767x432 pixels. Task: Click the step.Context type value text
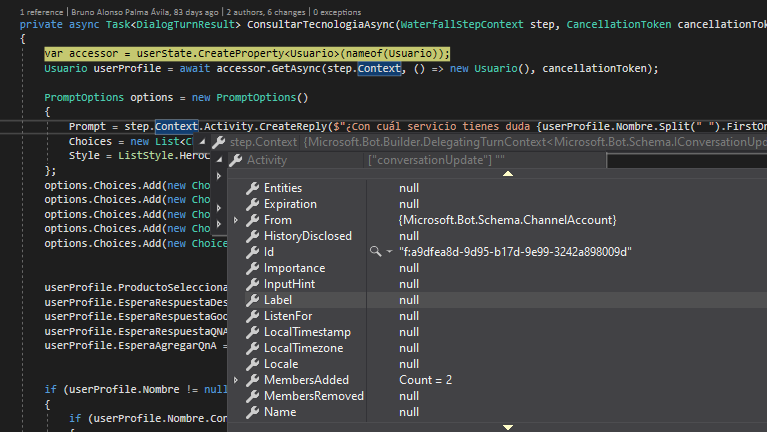[x=535, y=142]
